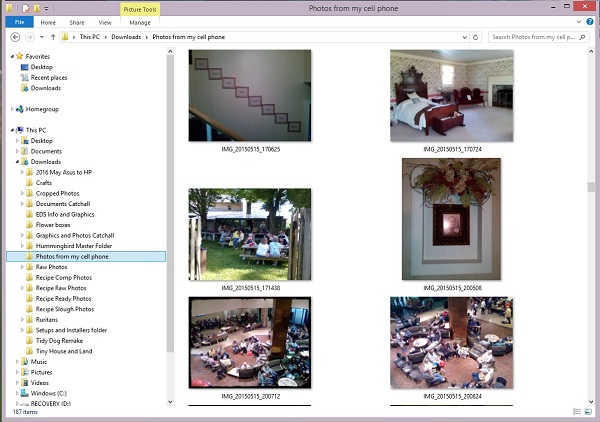Select the Manage tab under Picture Tools

coord(140,23)
